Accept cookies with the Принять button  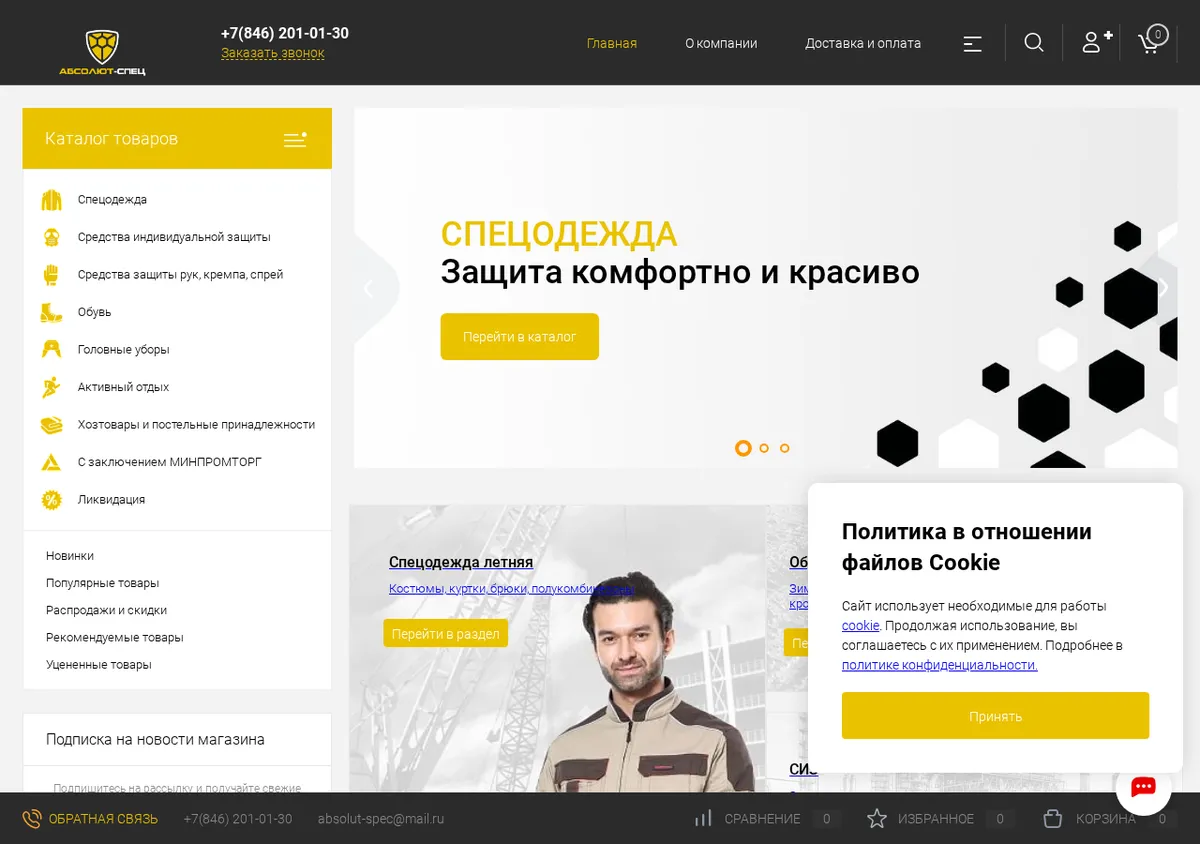point(995,716)
